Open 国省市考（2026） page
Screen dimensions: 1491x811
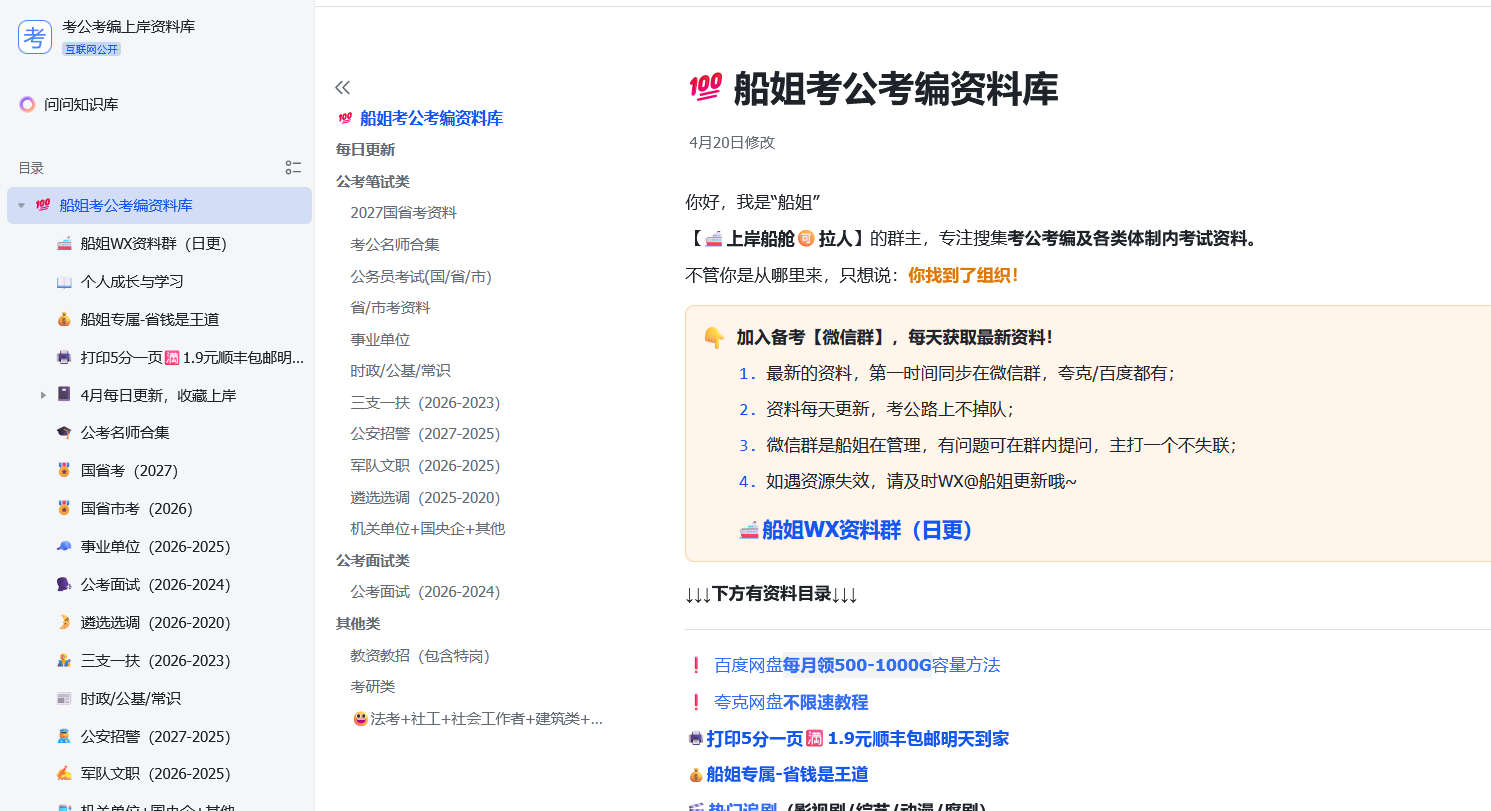[136, 508]
